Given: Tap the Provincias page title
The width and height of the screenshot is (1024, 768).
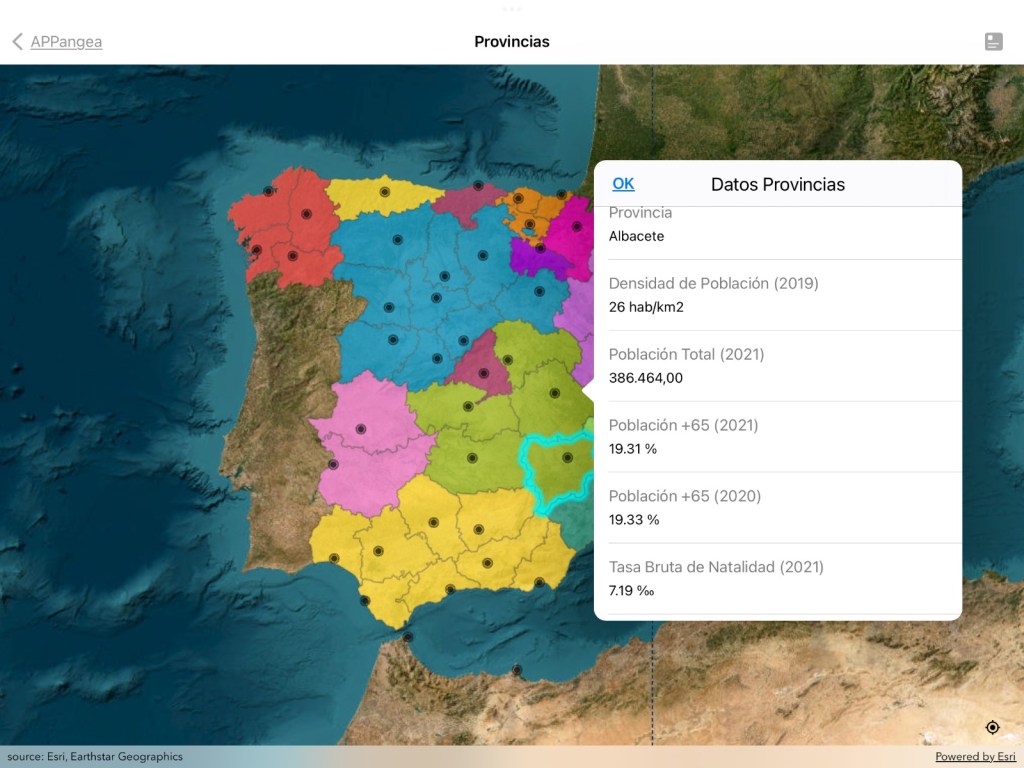Looking at the screenshot, I should coord(512,42).
